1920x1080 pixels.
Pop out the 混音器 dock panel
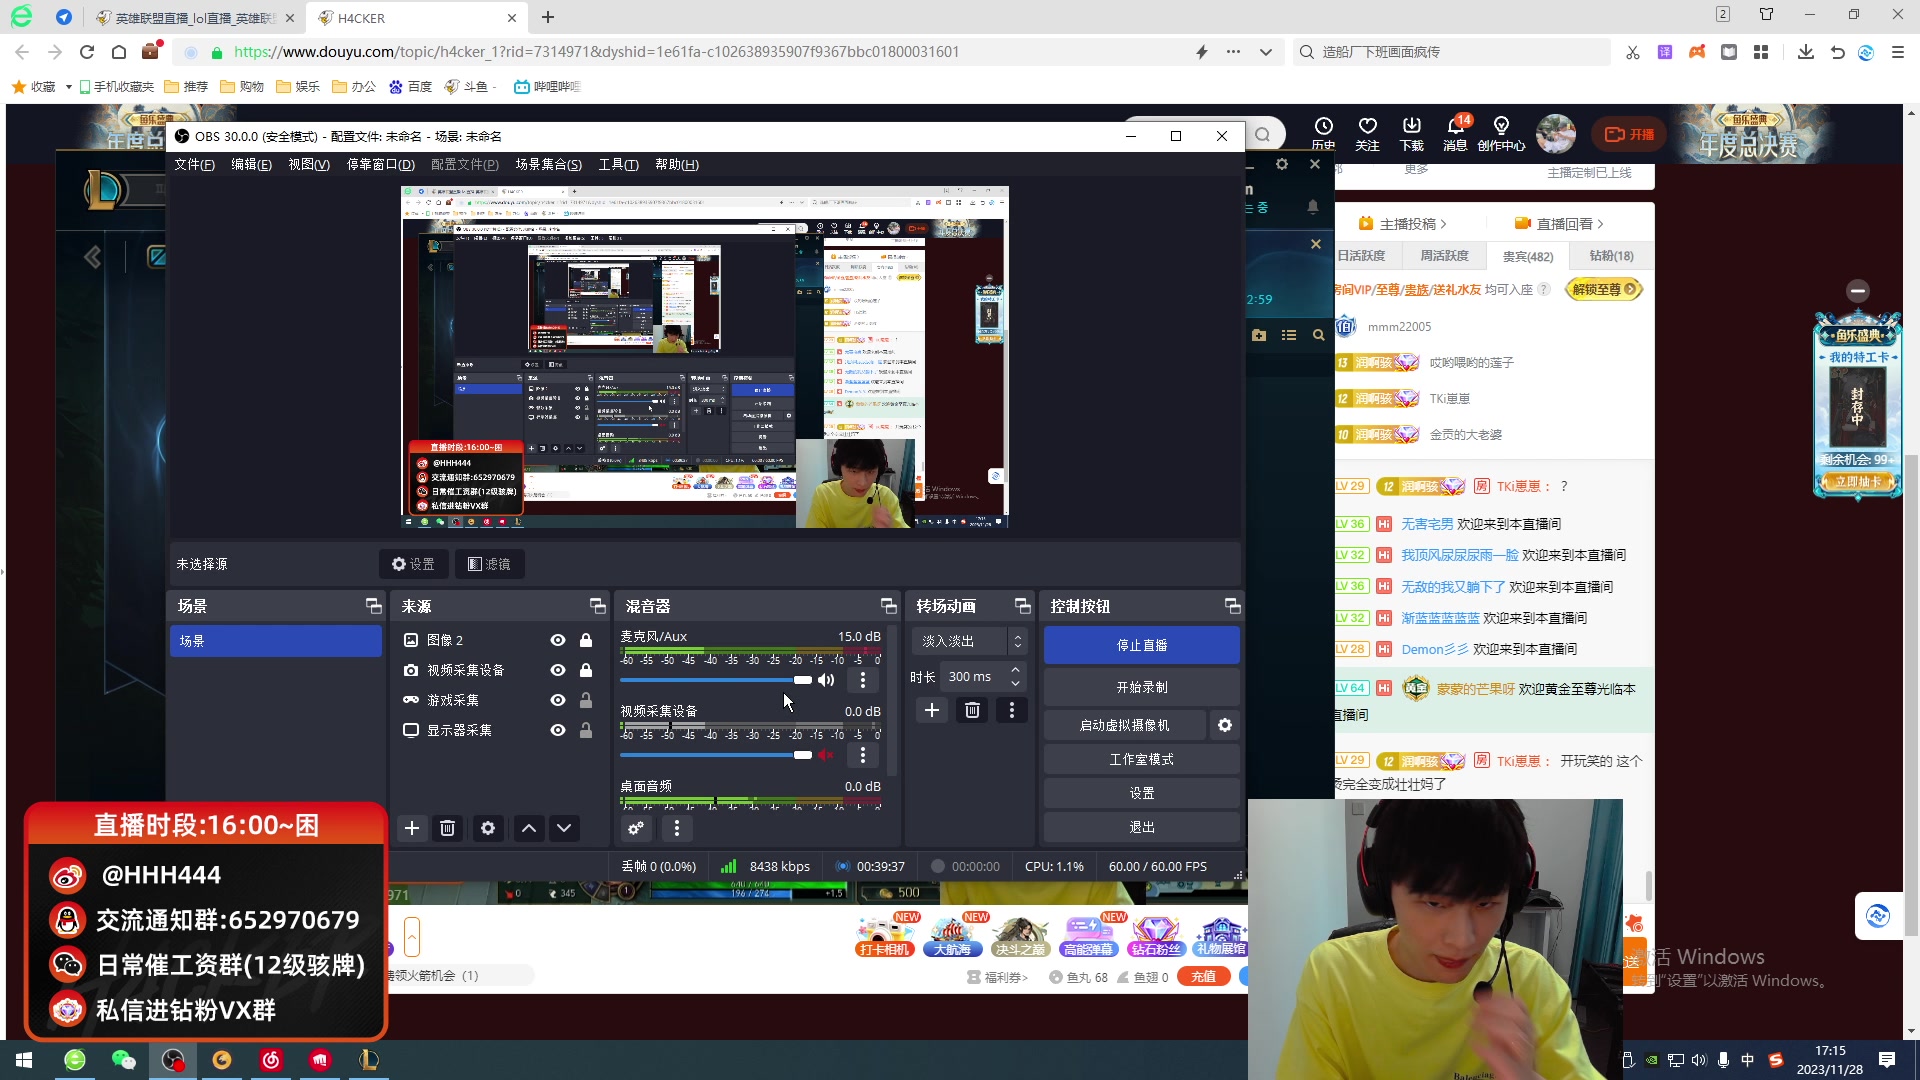tap(889, 606)
